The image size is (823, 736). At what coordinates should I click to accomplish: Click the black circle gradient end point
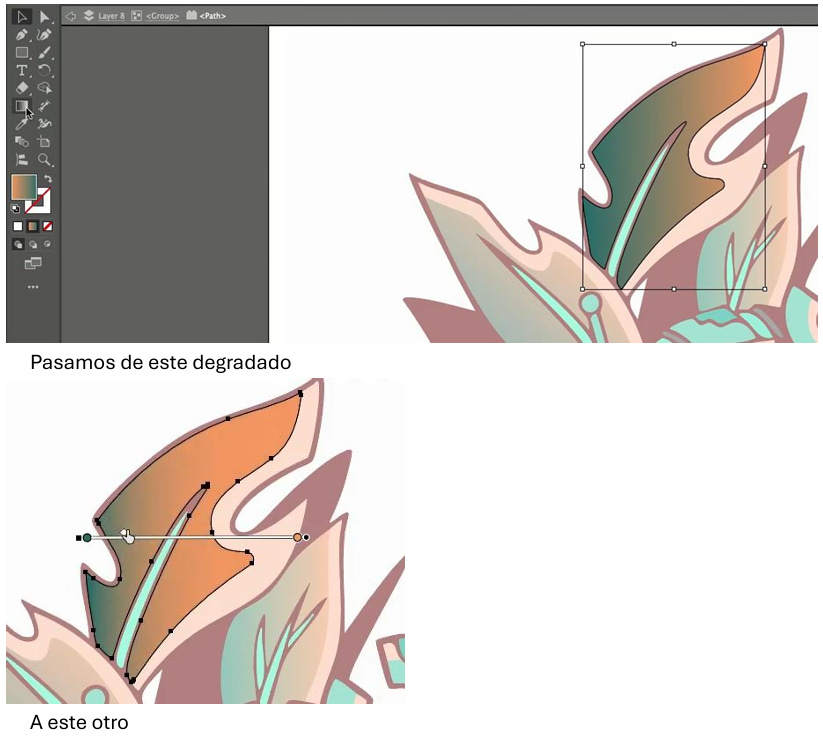coord(307,538)
